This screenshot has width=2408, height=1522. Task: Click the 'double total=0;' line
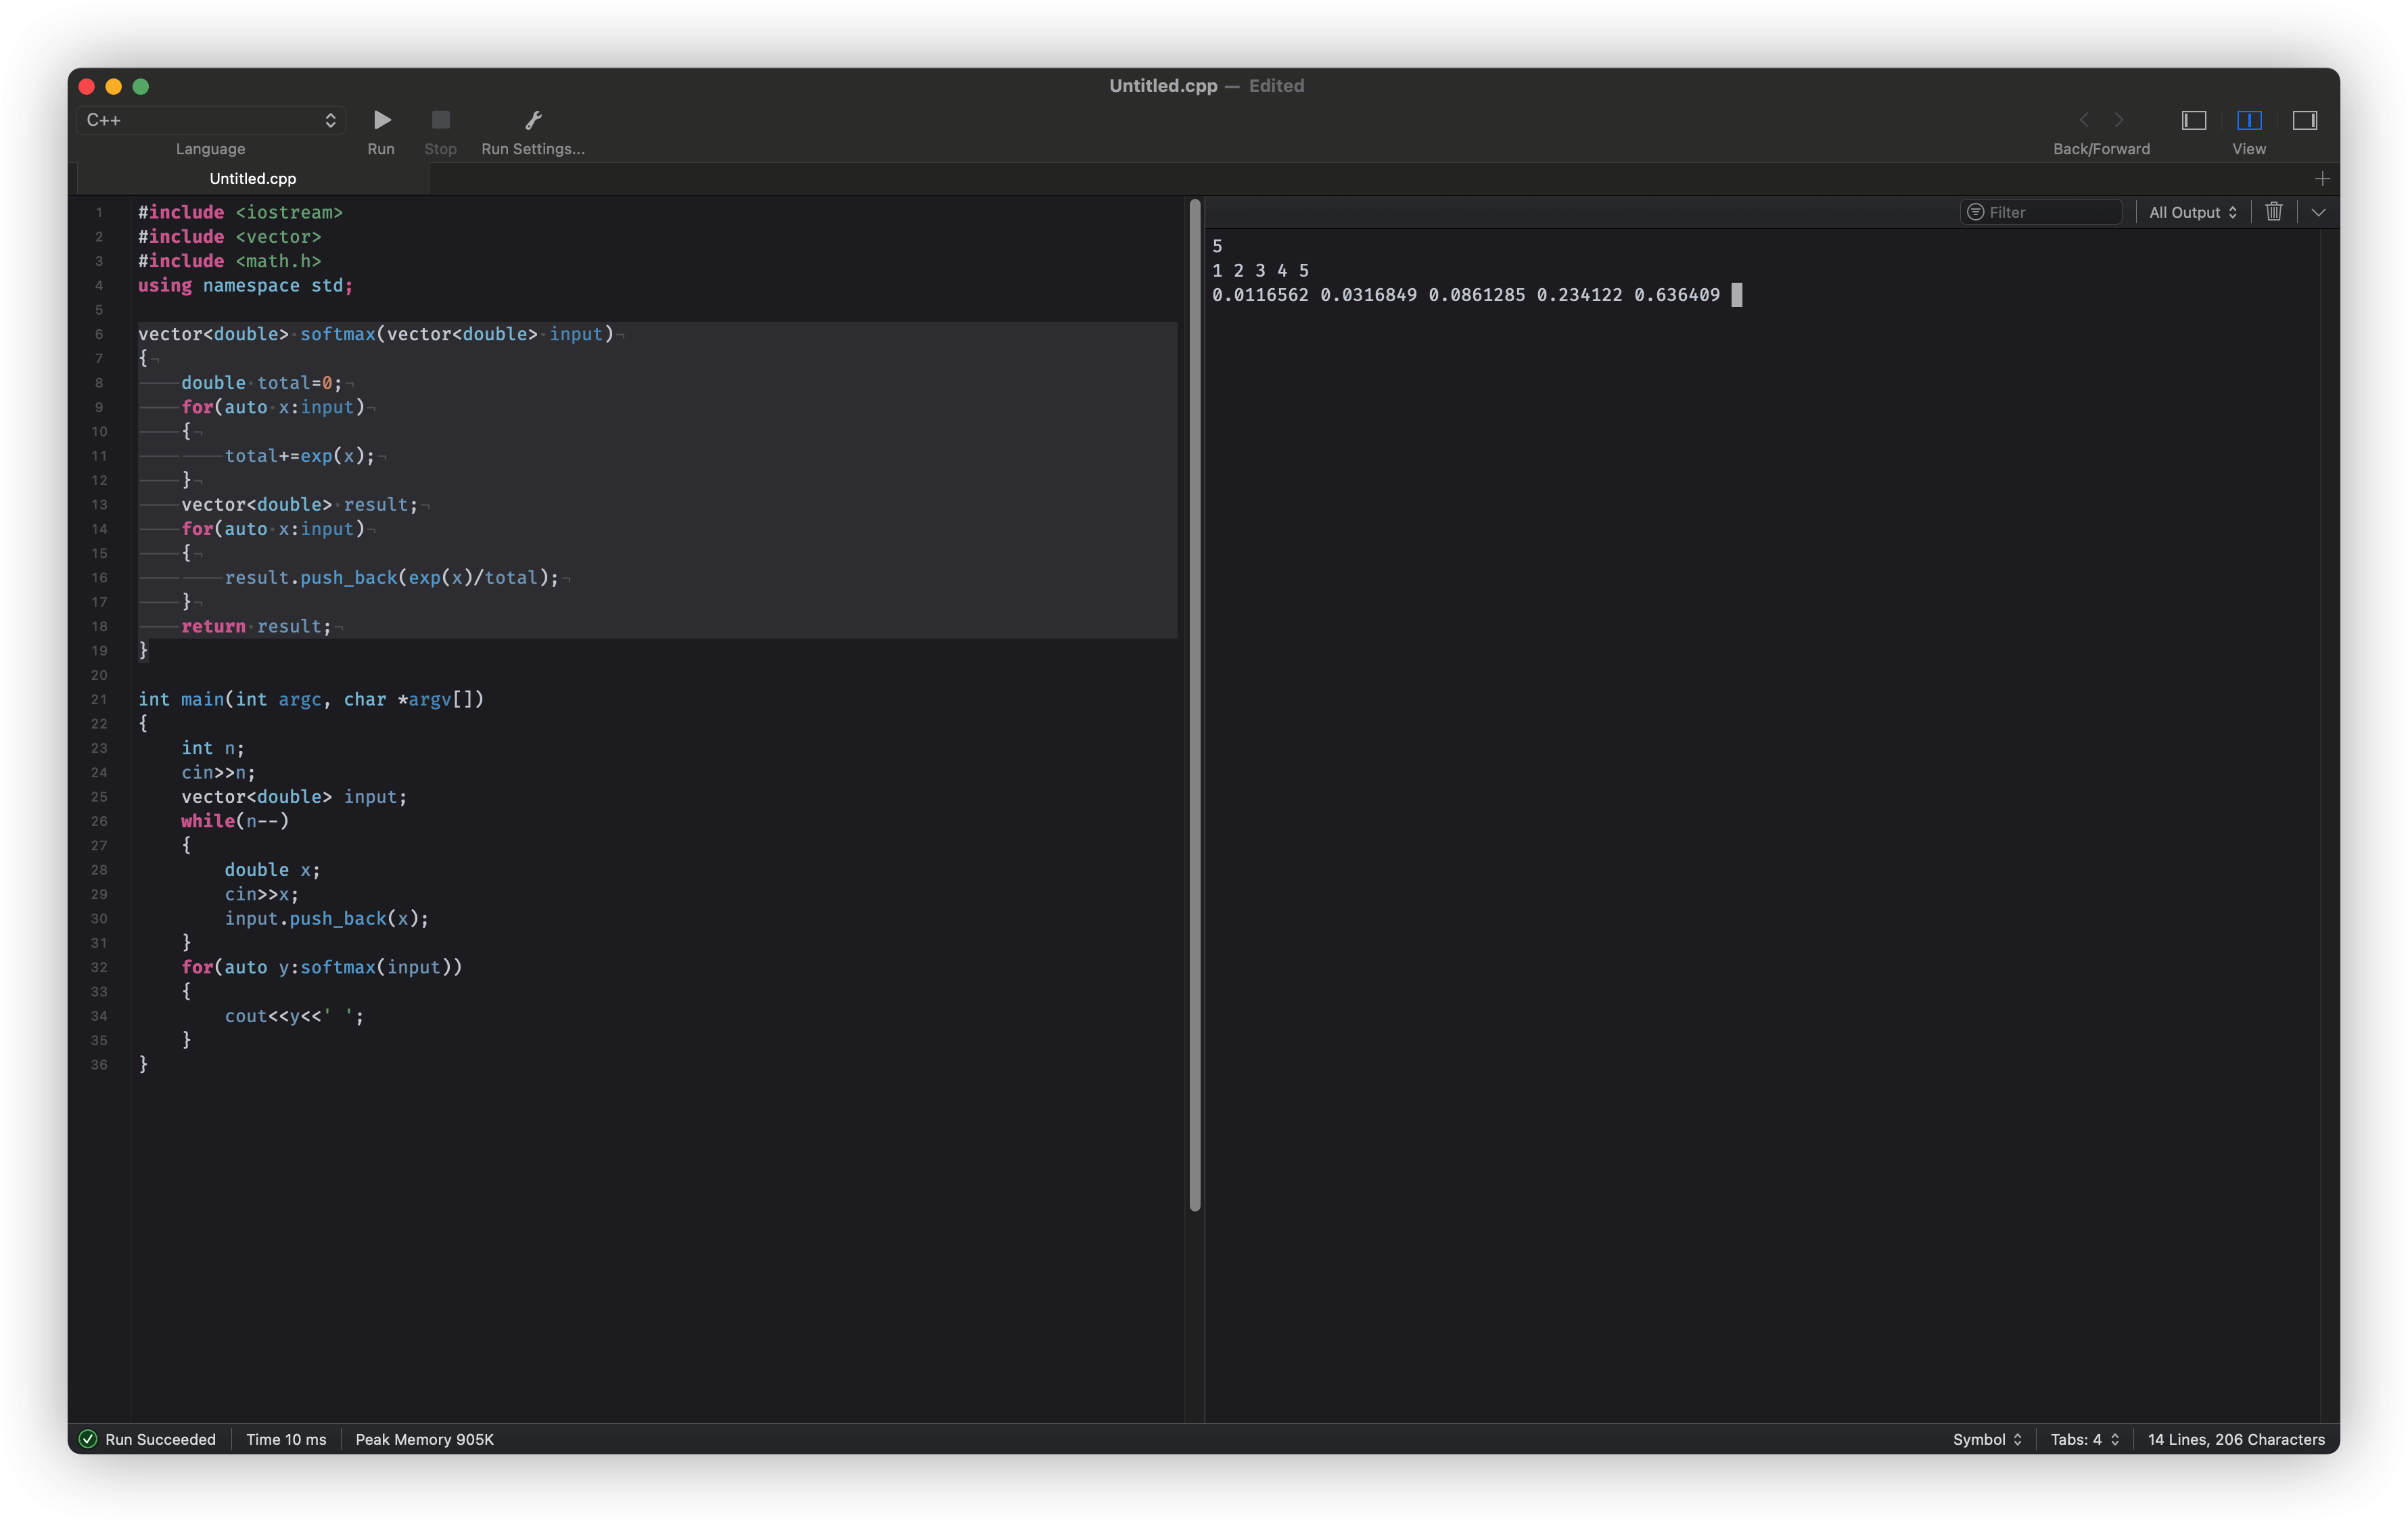[x=262, y=383]
